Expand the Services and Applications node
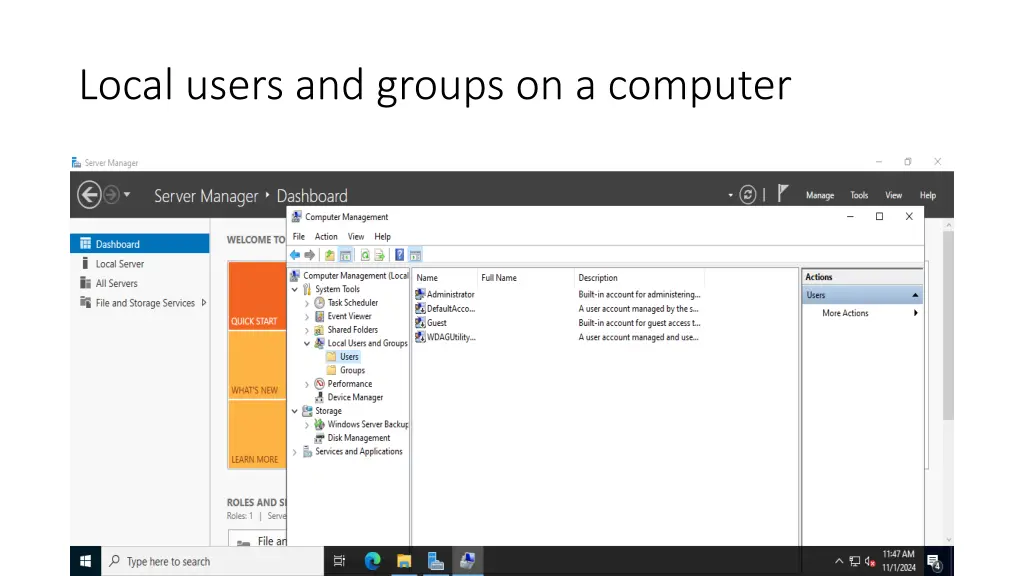 295,452
